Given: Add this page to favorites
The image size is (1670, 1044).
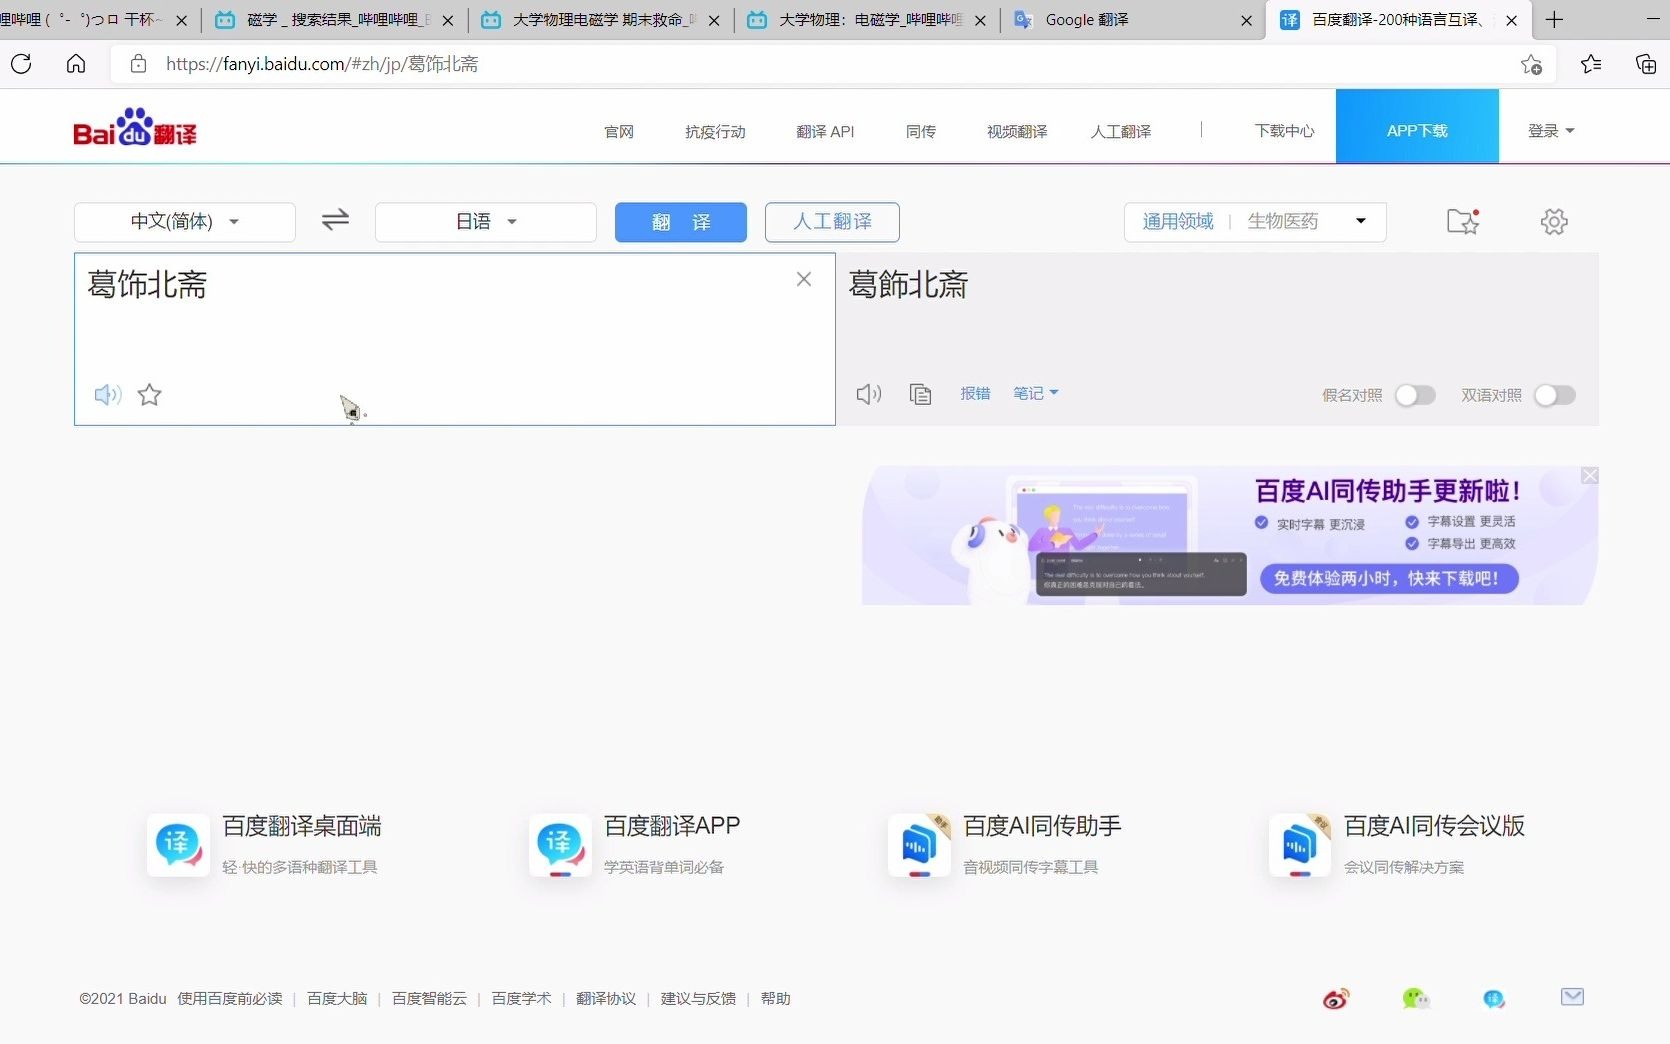Looking at the screenshot, I should [1531, 64].
